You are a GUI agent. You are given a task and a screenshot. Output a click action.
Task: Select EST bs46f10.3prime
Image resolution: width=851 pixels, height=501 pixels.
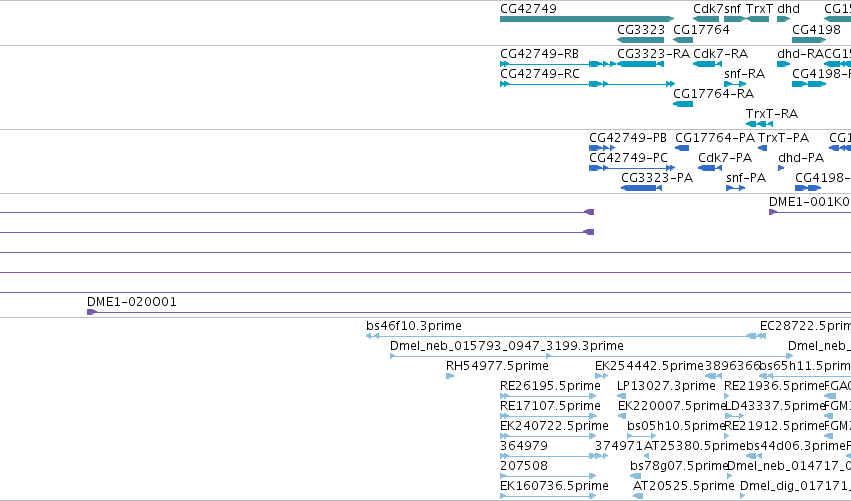click(566, 337)
